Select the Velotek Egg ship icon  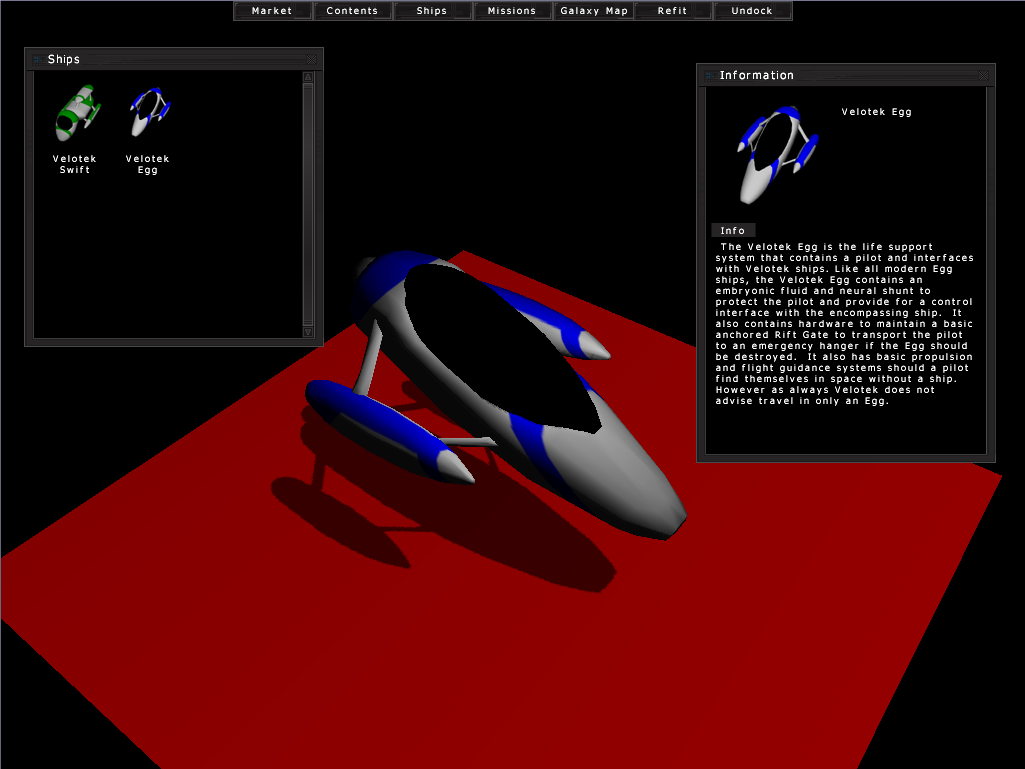148,112
